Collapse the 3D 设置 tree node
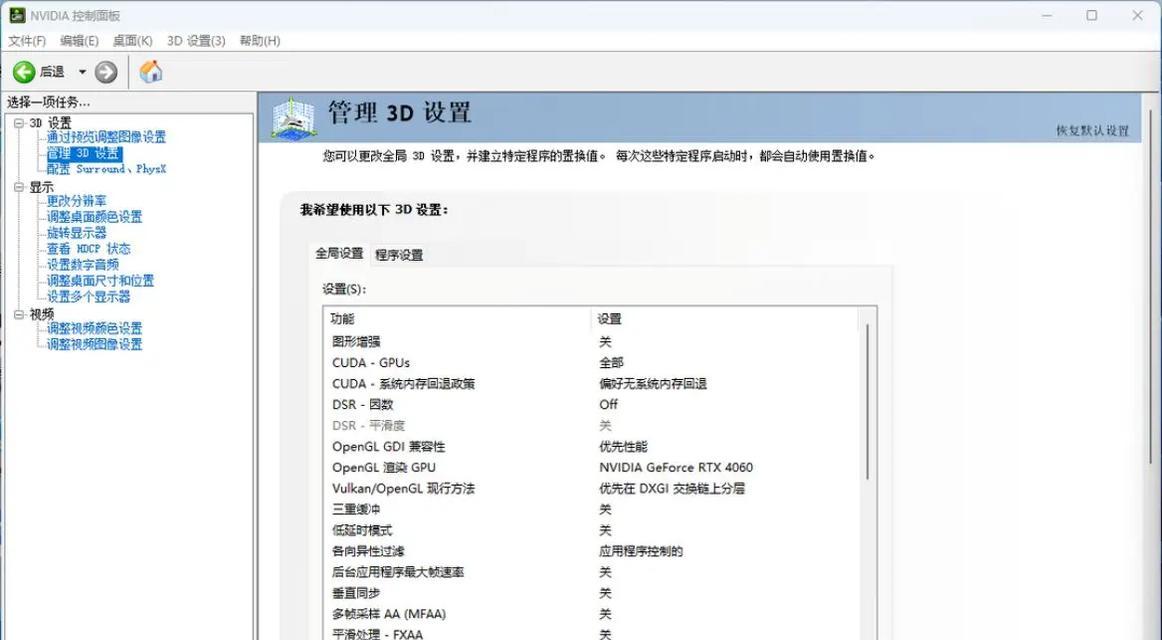This screenshot has width=1162, height=640. coord(19,123)
